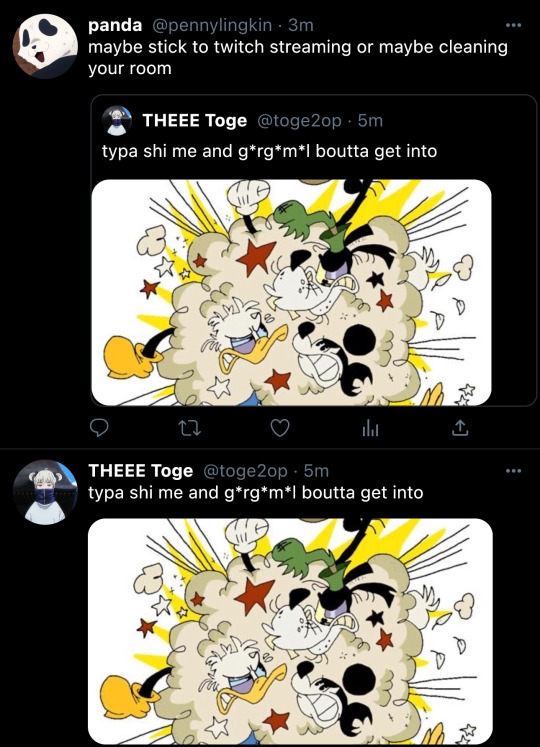
Task: Open panda's profile picture avatar
Action: click(45, 46)
